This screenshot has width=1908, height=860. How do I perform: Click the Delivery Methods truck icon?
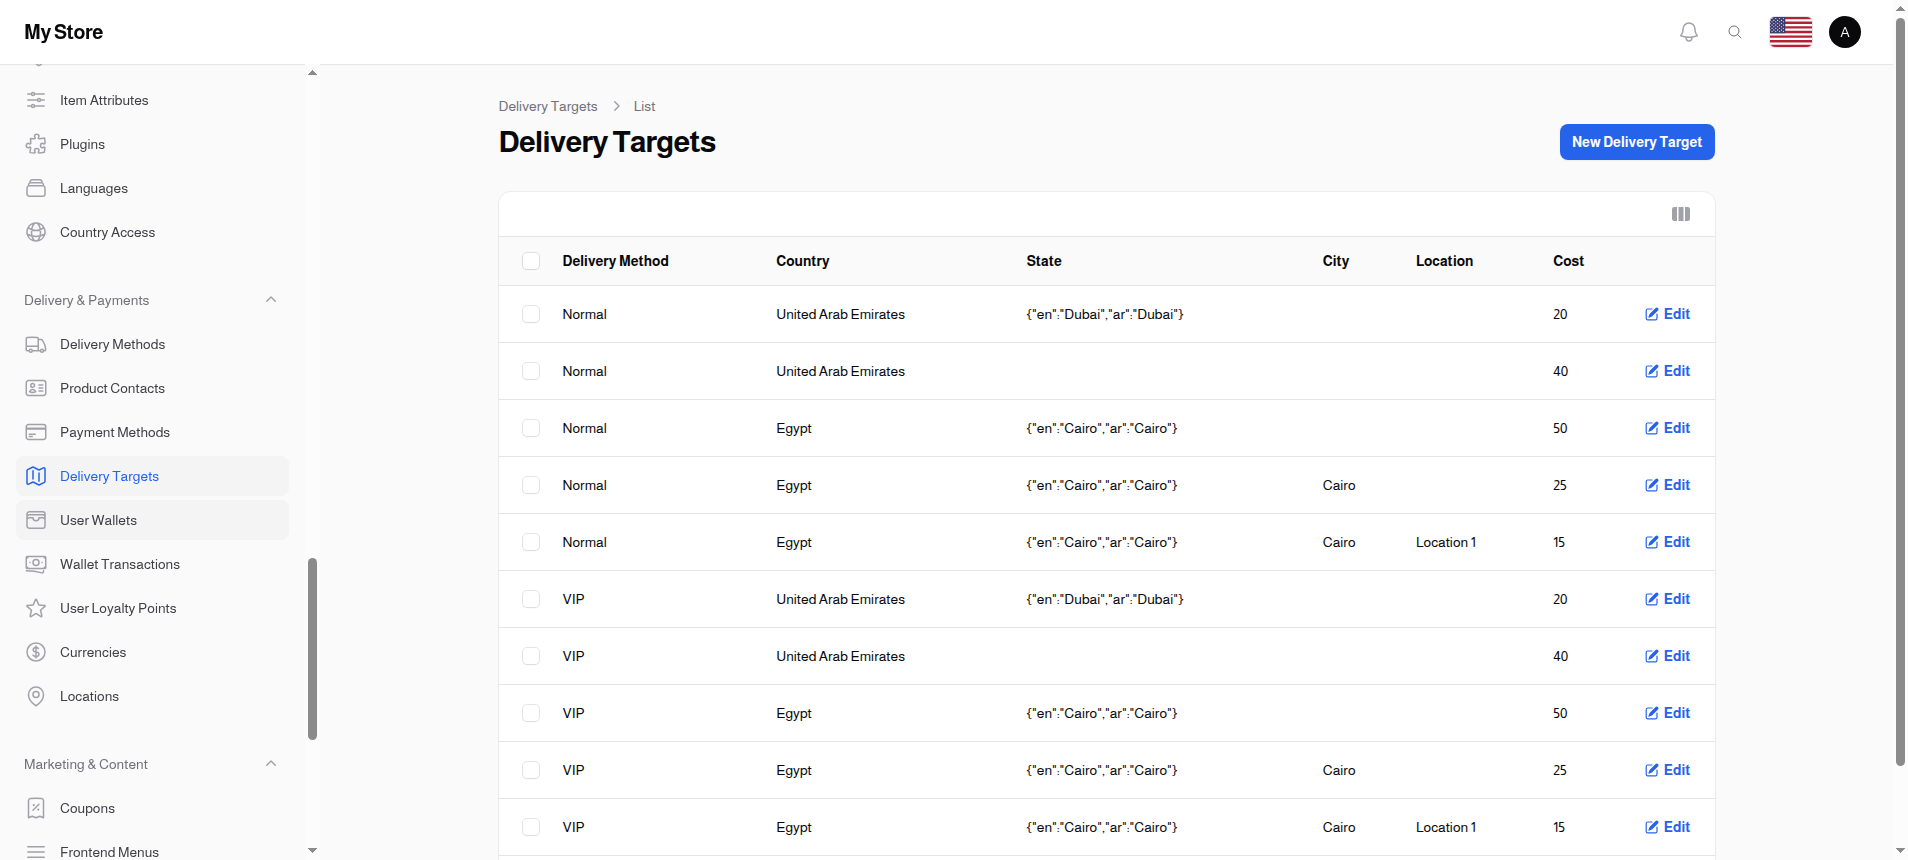click(x=36, y=344)
